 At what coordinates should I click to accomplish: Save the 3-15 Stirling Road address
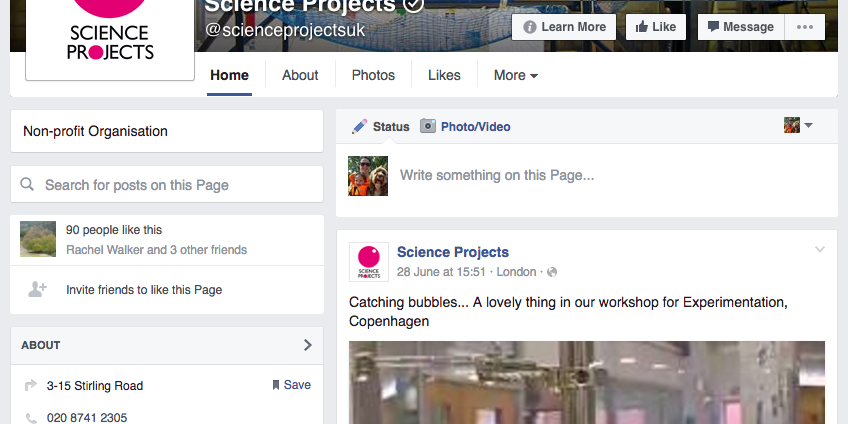(x=291, y=385)
